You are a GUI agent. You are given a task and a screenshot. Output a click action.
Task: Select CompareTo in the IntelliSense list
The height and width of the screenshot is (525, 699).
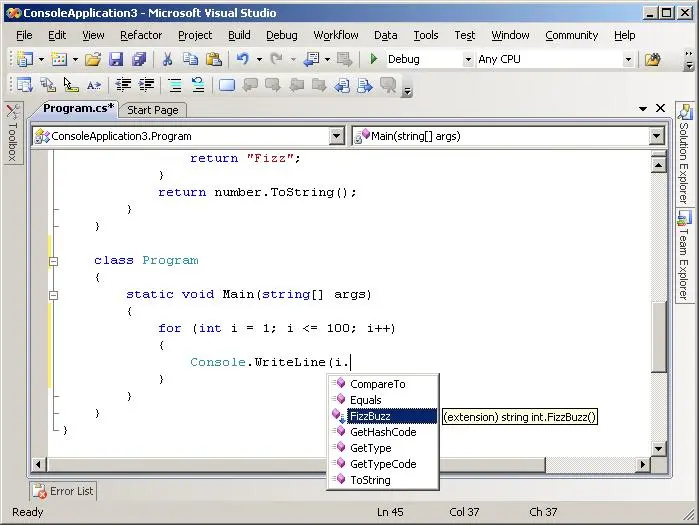click(x=383, y=384)
